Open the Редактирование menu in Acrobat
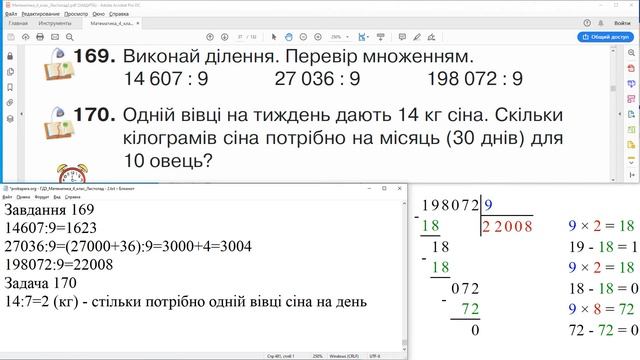640x360 pixels. [x=40, y=14]
